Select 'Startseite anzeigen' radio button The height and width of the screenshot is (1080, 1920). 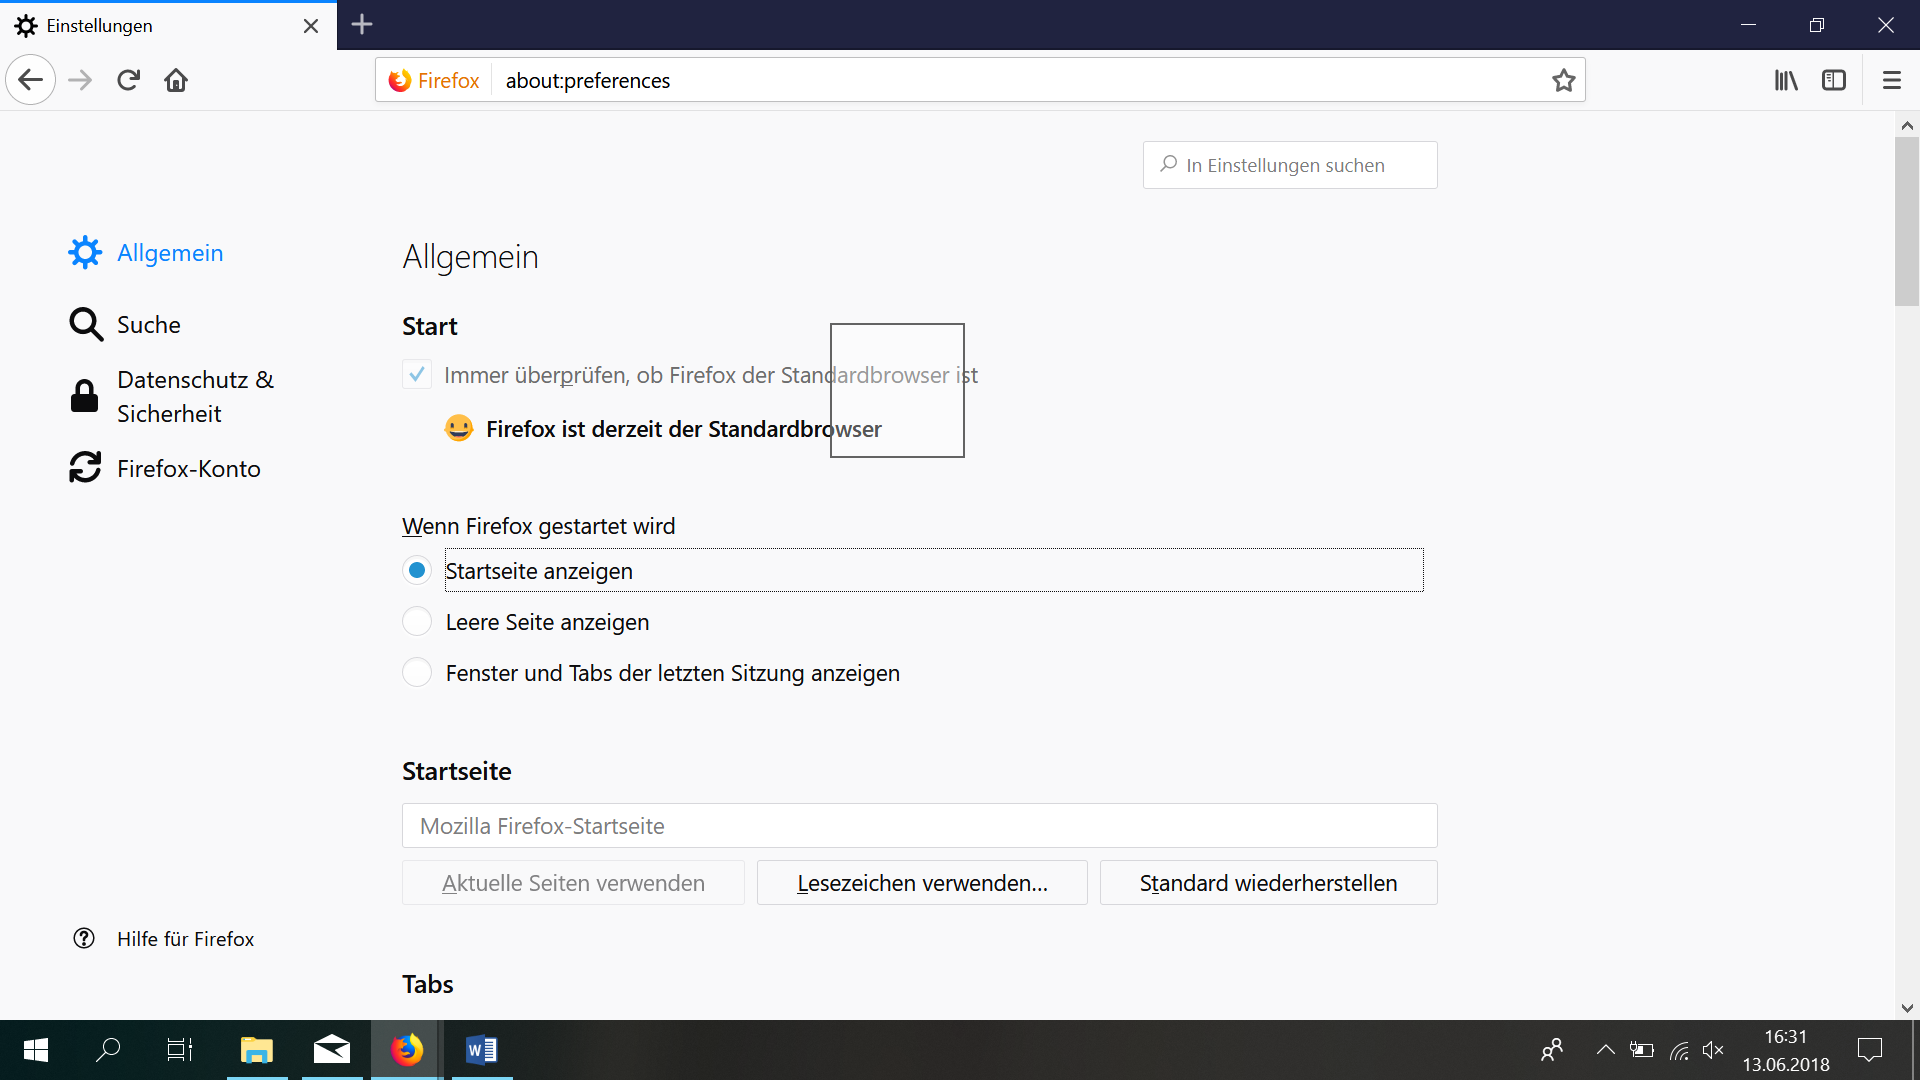click(x=417, y=570)
